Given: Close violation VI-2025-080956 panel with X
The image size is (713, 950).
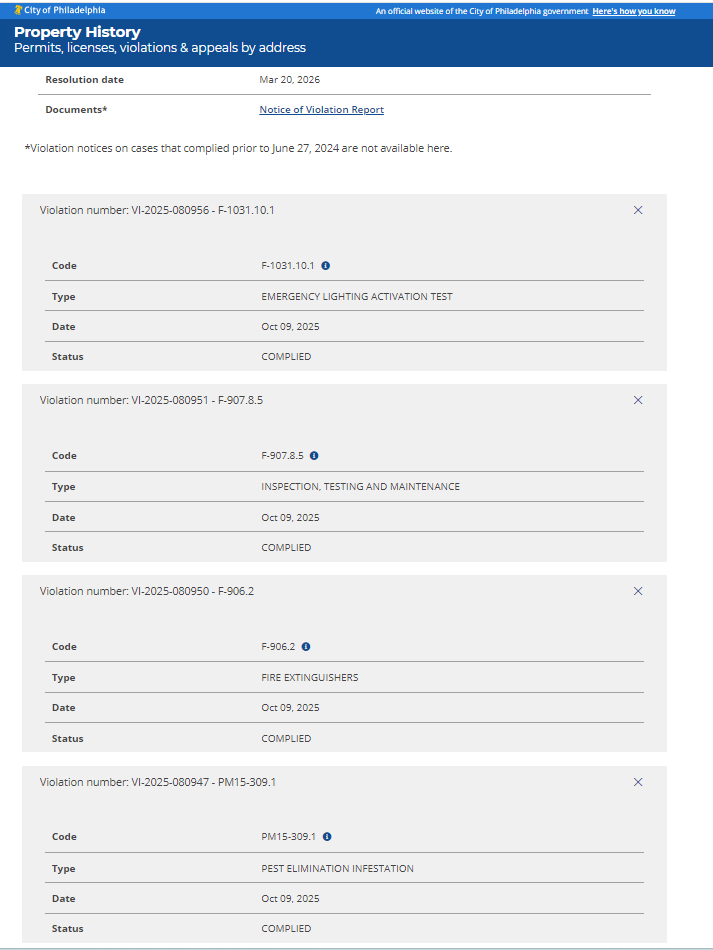Looking at the screenshot, I should click(638, 210).
